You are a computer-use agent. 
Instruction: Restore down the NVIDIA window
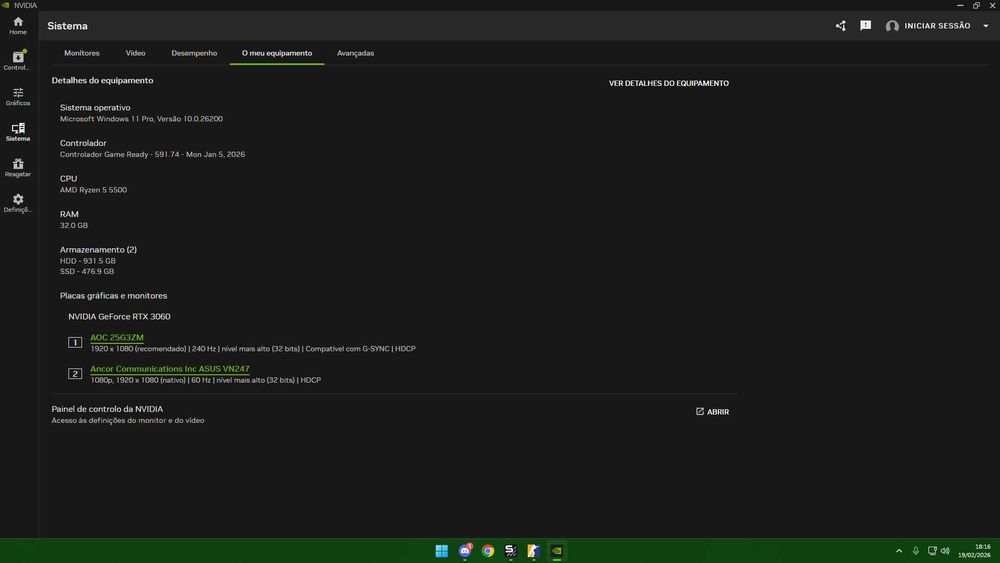[976, 5]
